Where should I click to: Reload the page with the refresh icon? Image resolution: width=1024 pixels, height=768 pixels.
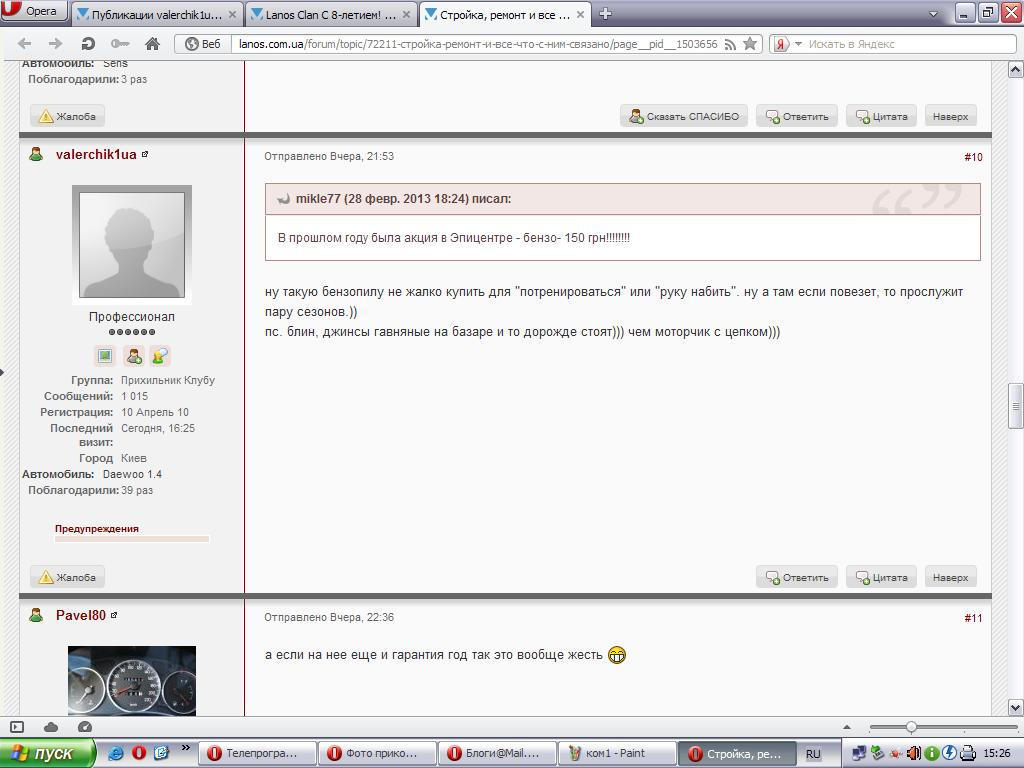click(x=88, y=44)
